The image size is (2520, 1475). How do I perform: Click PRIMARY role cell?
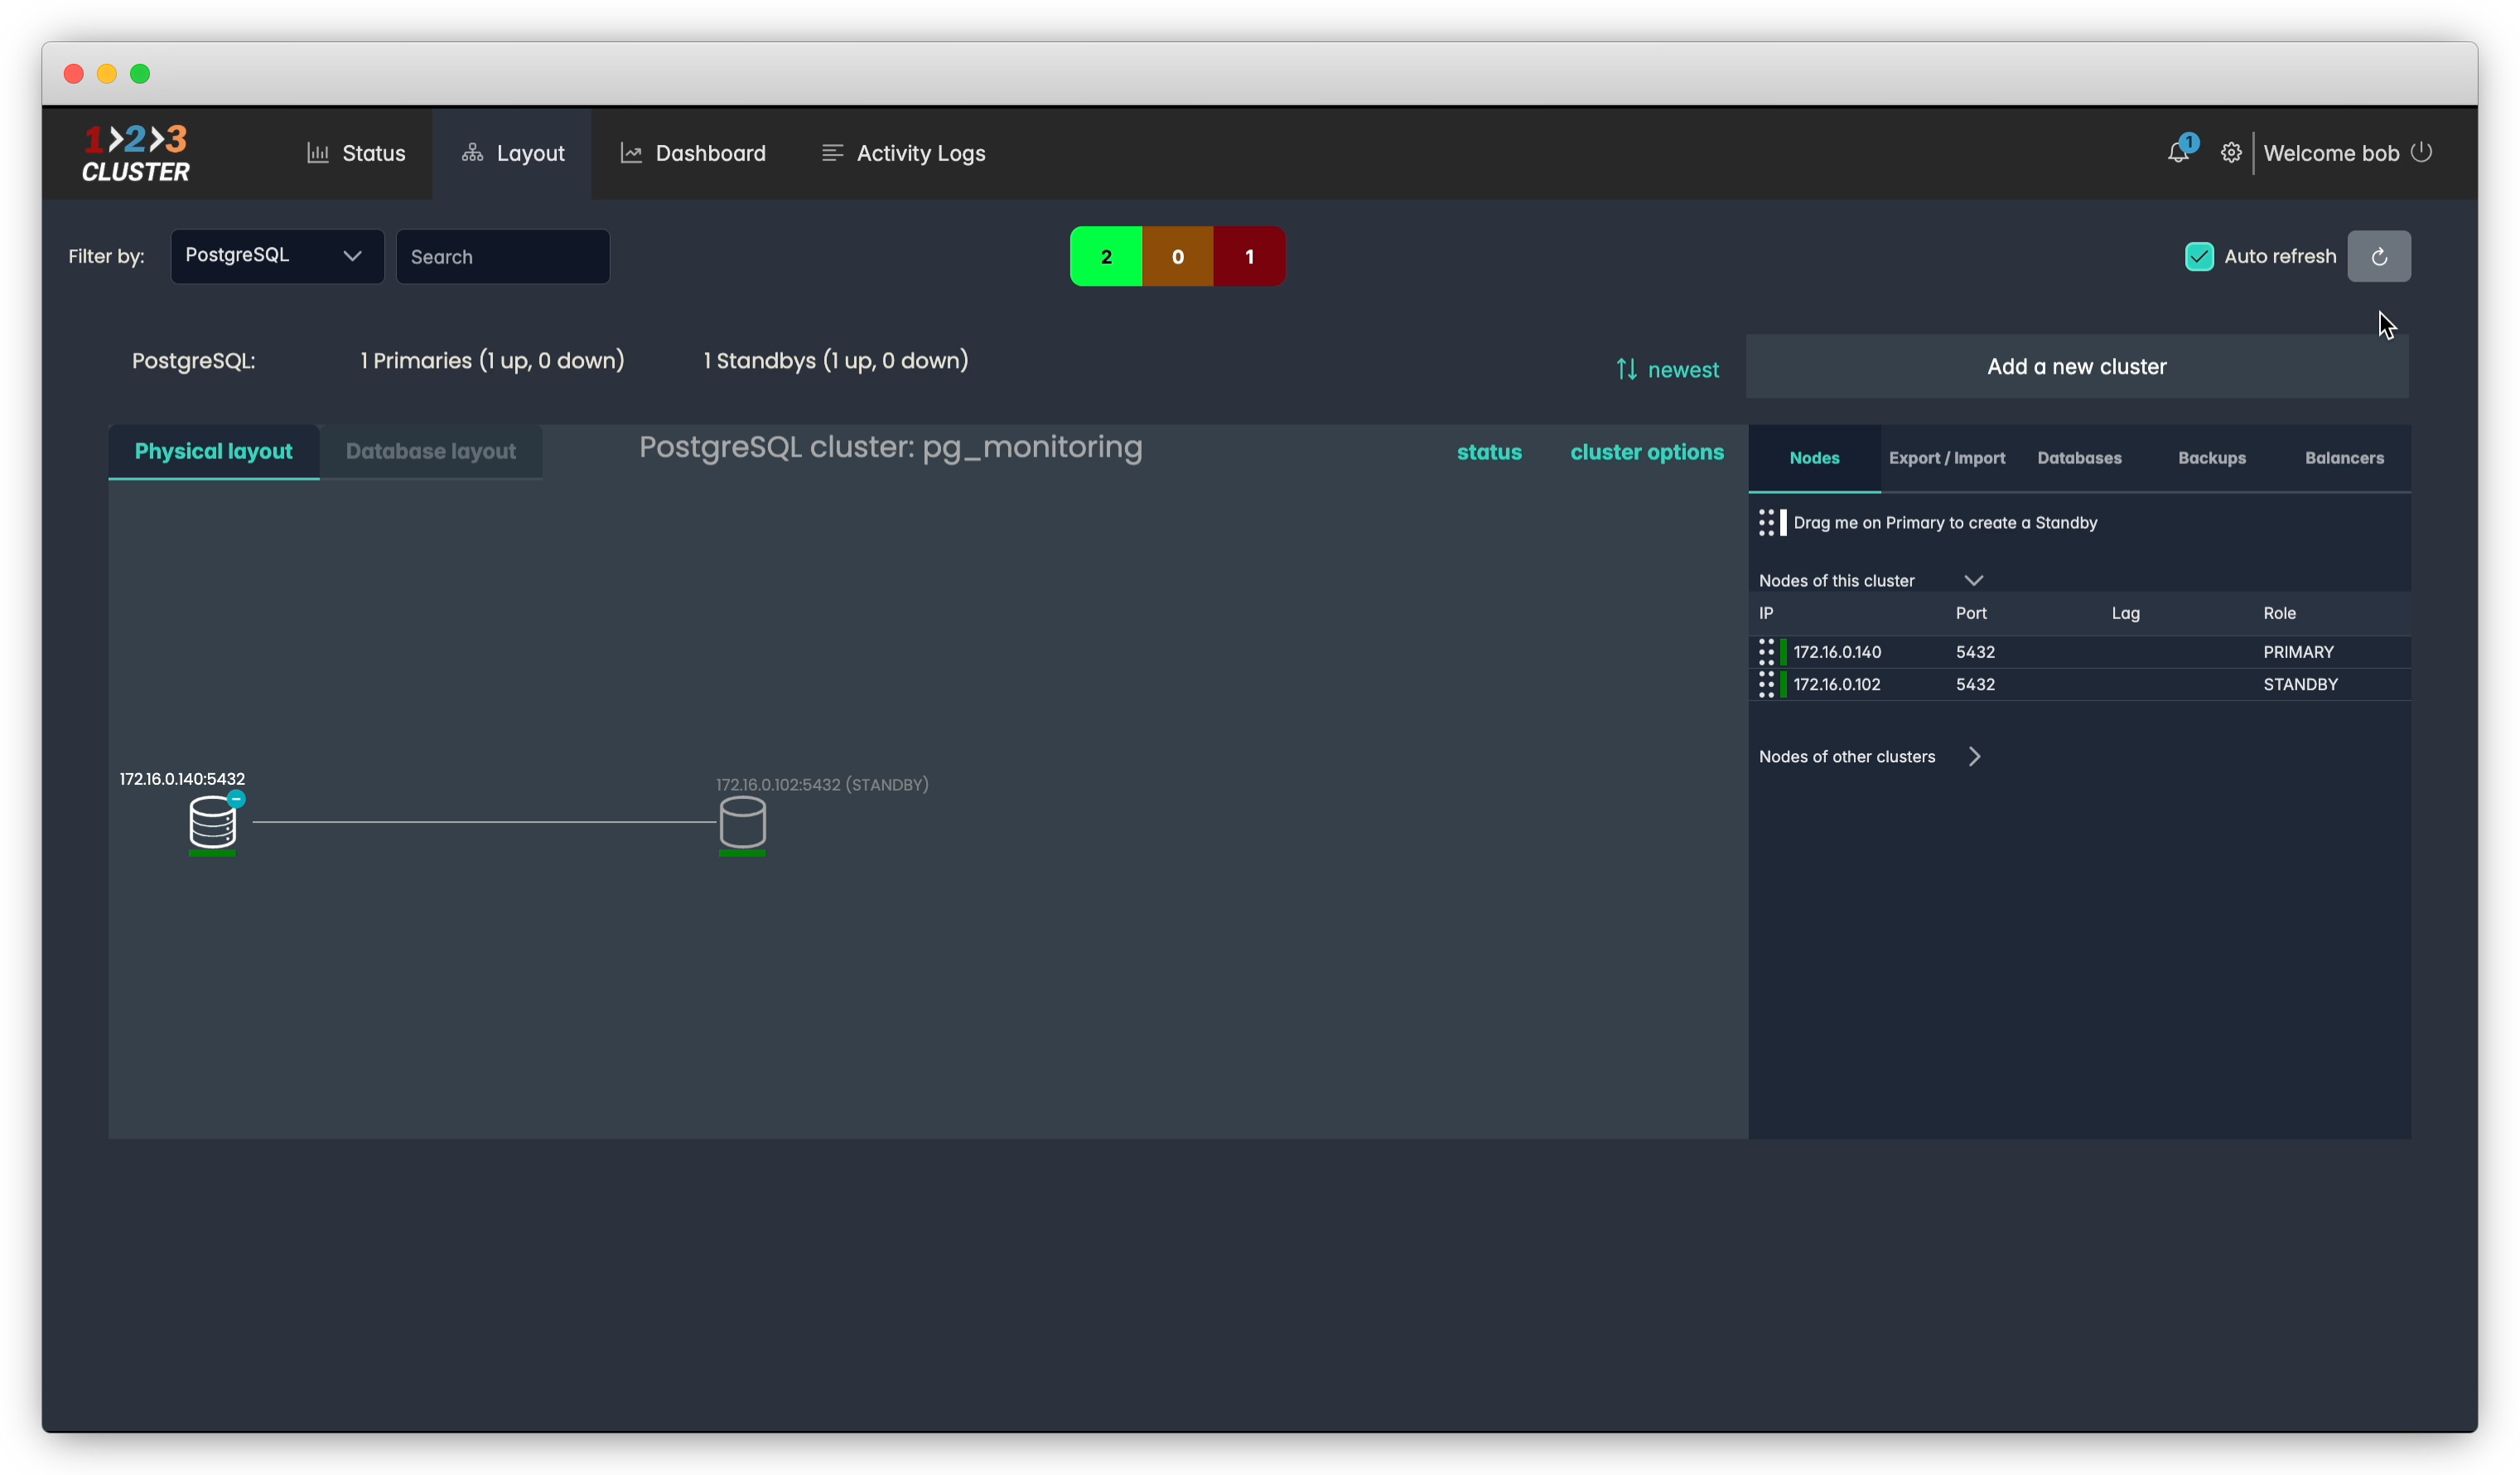2298,652
